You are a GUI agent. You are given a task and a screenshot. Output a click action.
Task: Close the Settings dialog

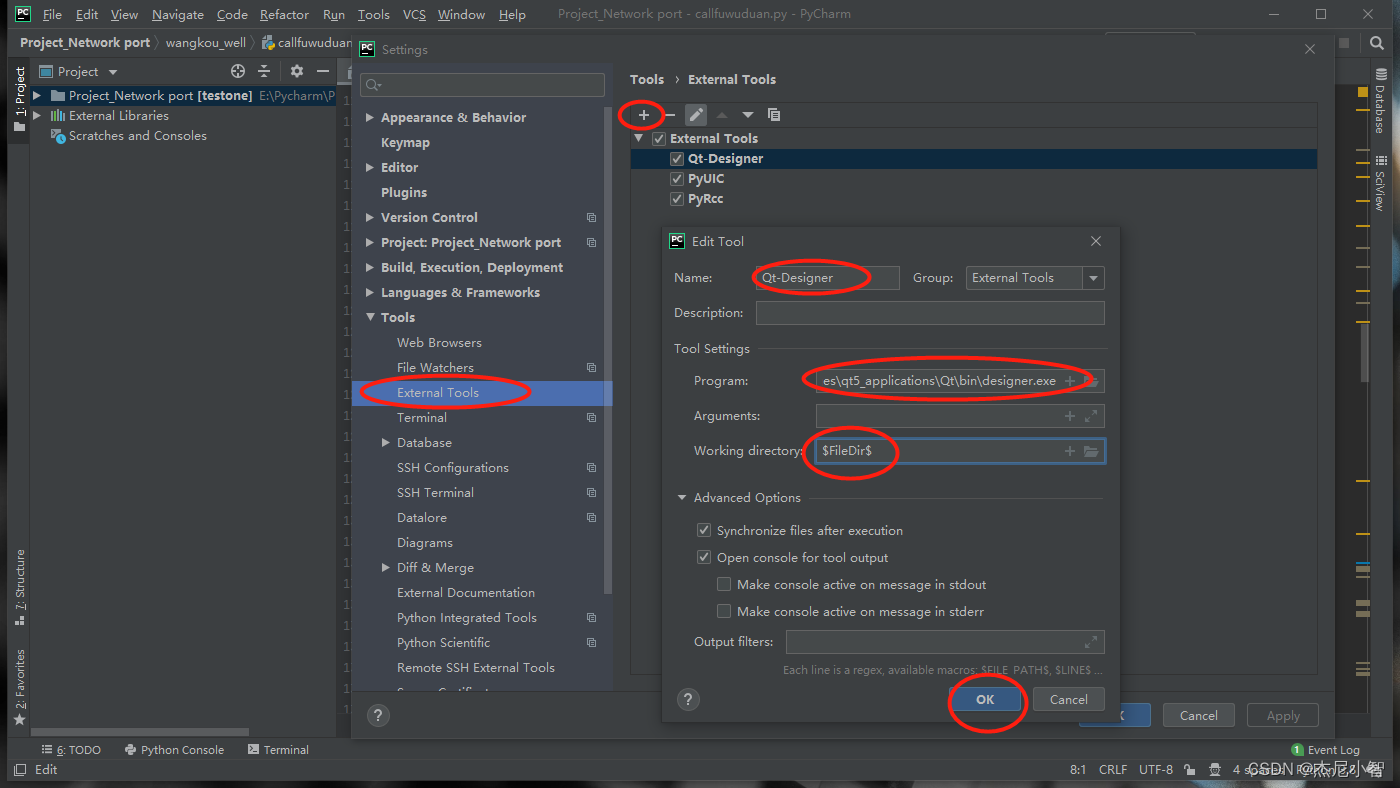(1310, 49)
